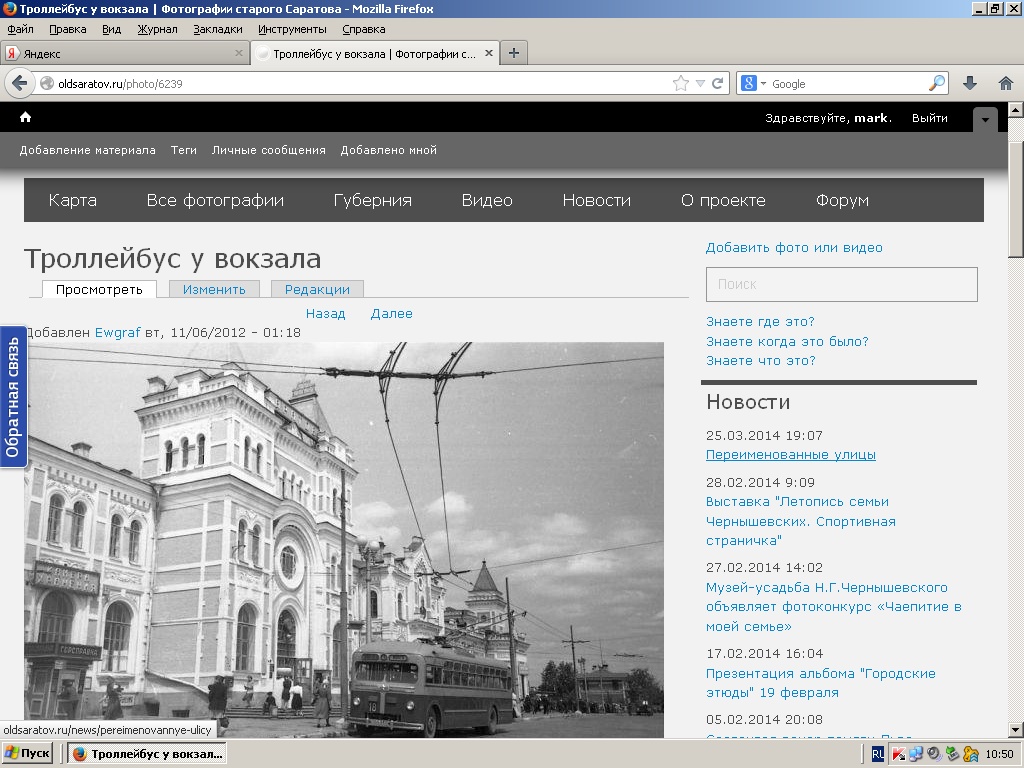Open the Обратная связь feedback side button
1024x768 pixels.
click(x=12, y=396)
